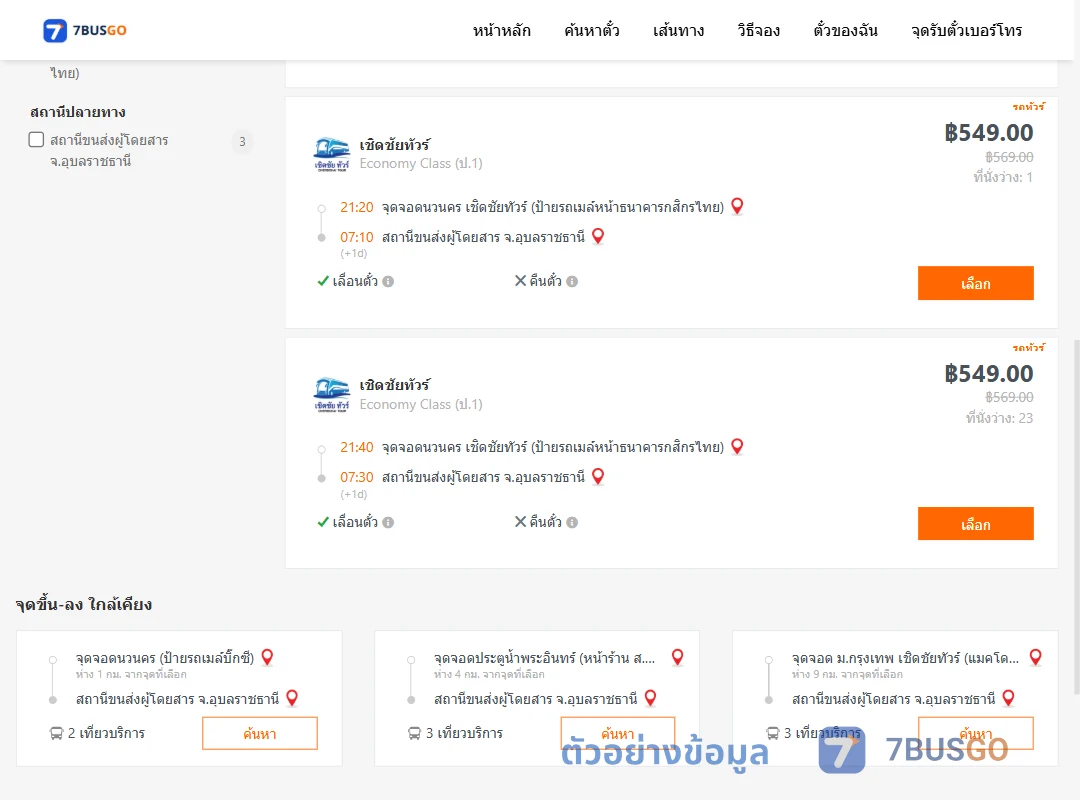Click map pin beside จุดจอดนวนคร (ป้ายรถเมล์บิ๊กซี)
The height and width of the screenshot is (800, 1080).
[267, 657]
